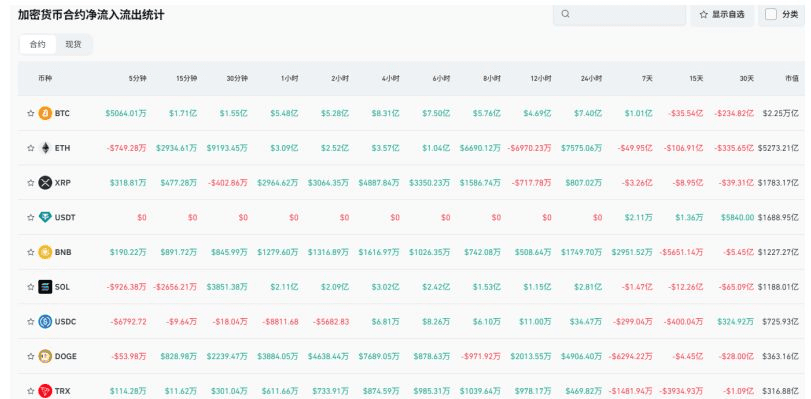
Task: Select XRP 4-hour value $4887.84万
Action: coord(379,182)
